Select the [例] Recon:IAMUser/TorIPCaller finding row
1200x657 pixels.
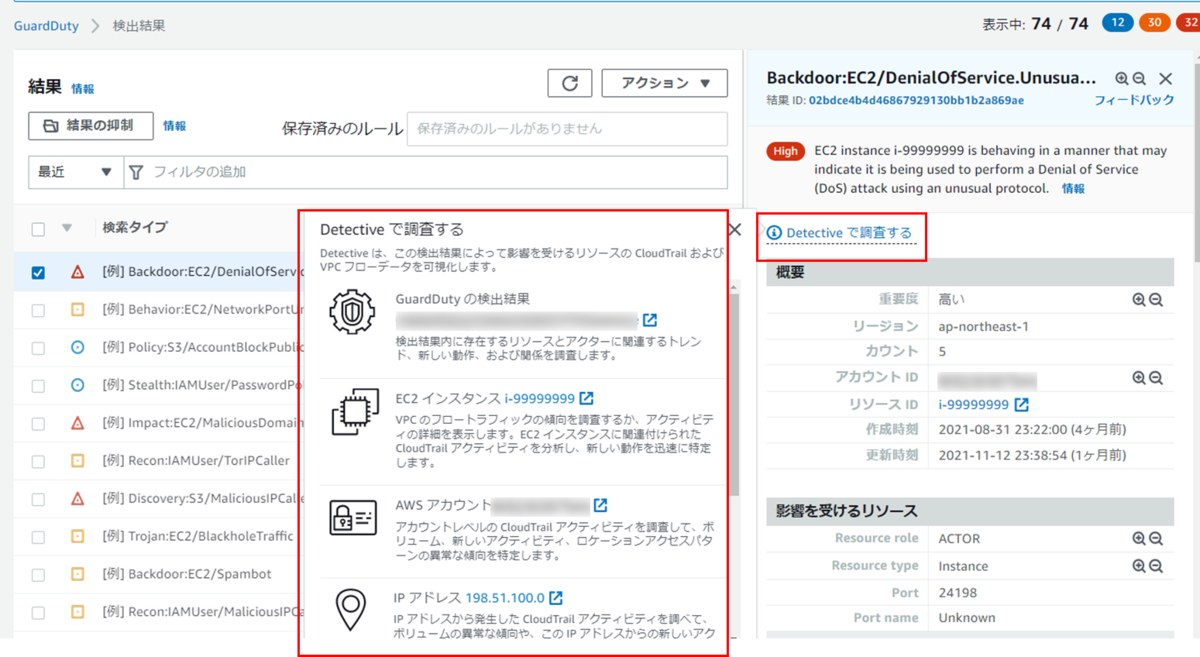click(x=195, y=461)
